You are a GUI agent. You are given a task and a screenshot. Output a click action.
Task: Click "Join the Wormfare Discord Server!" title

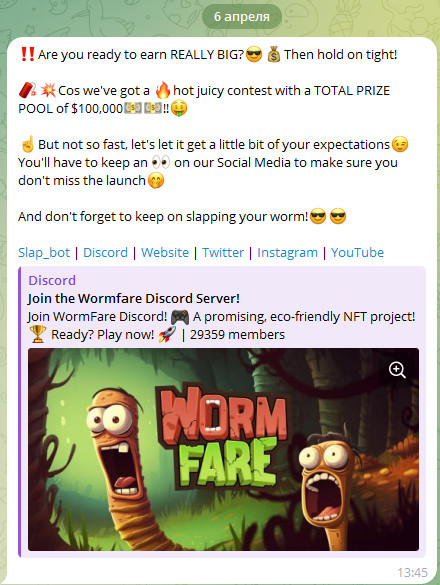(x=133, y=298)
